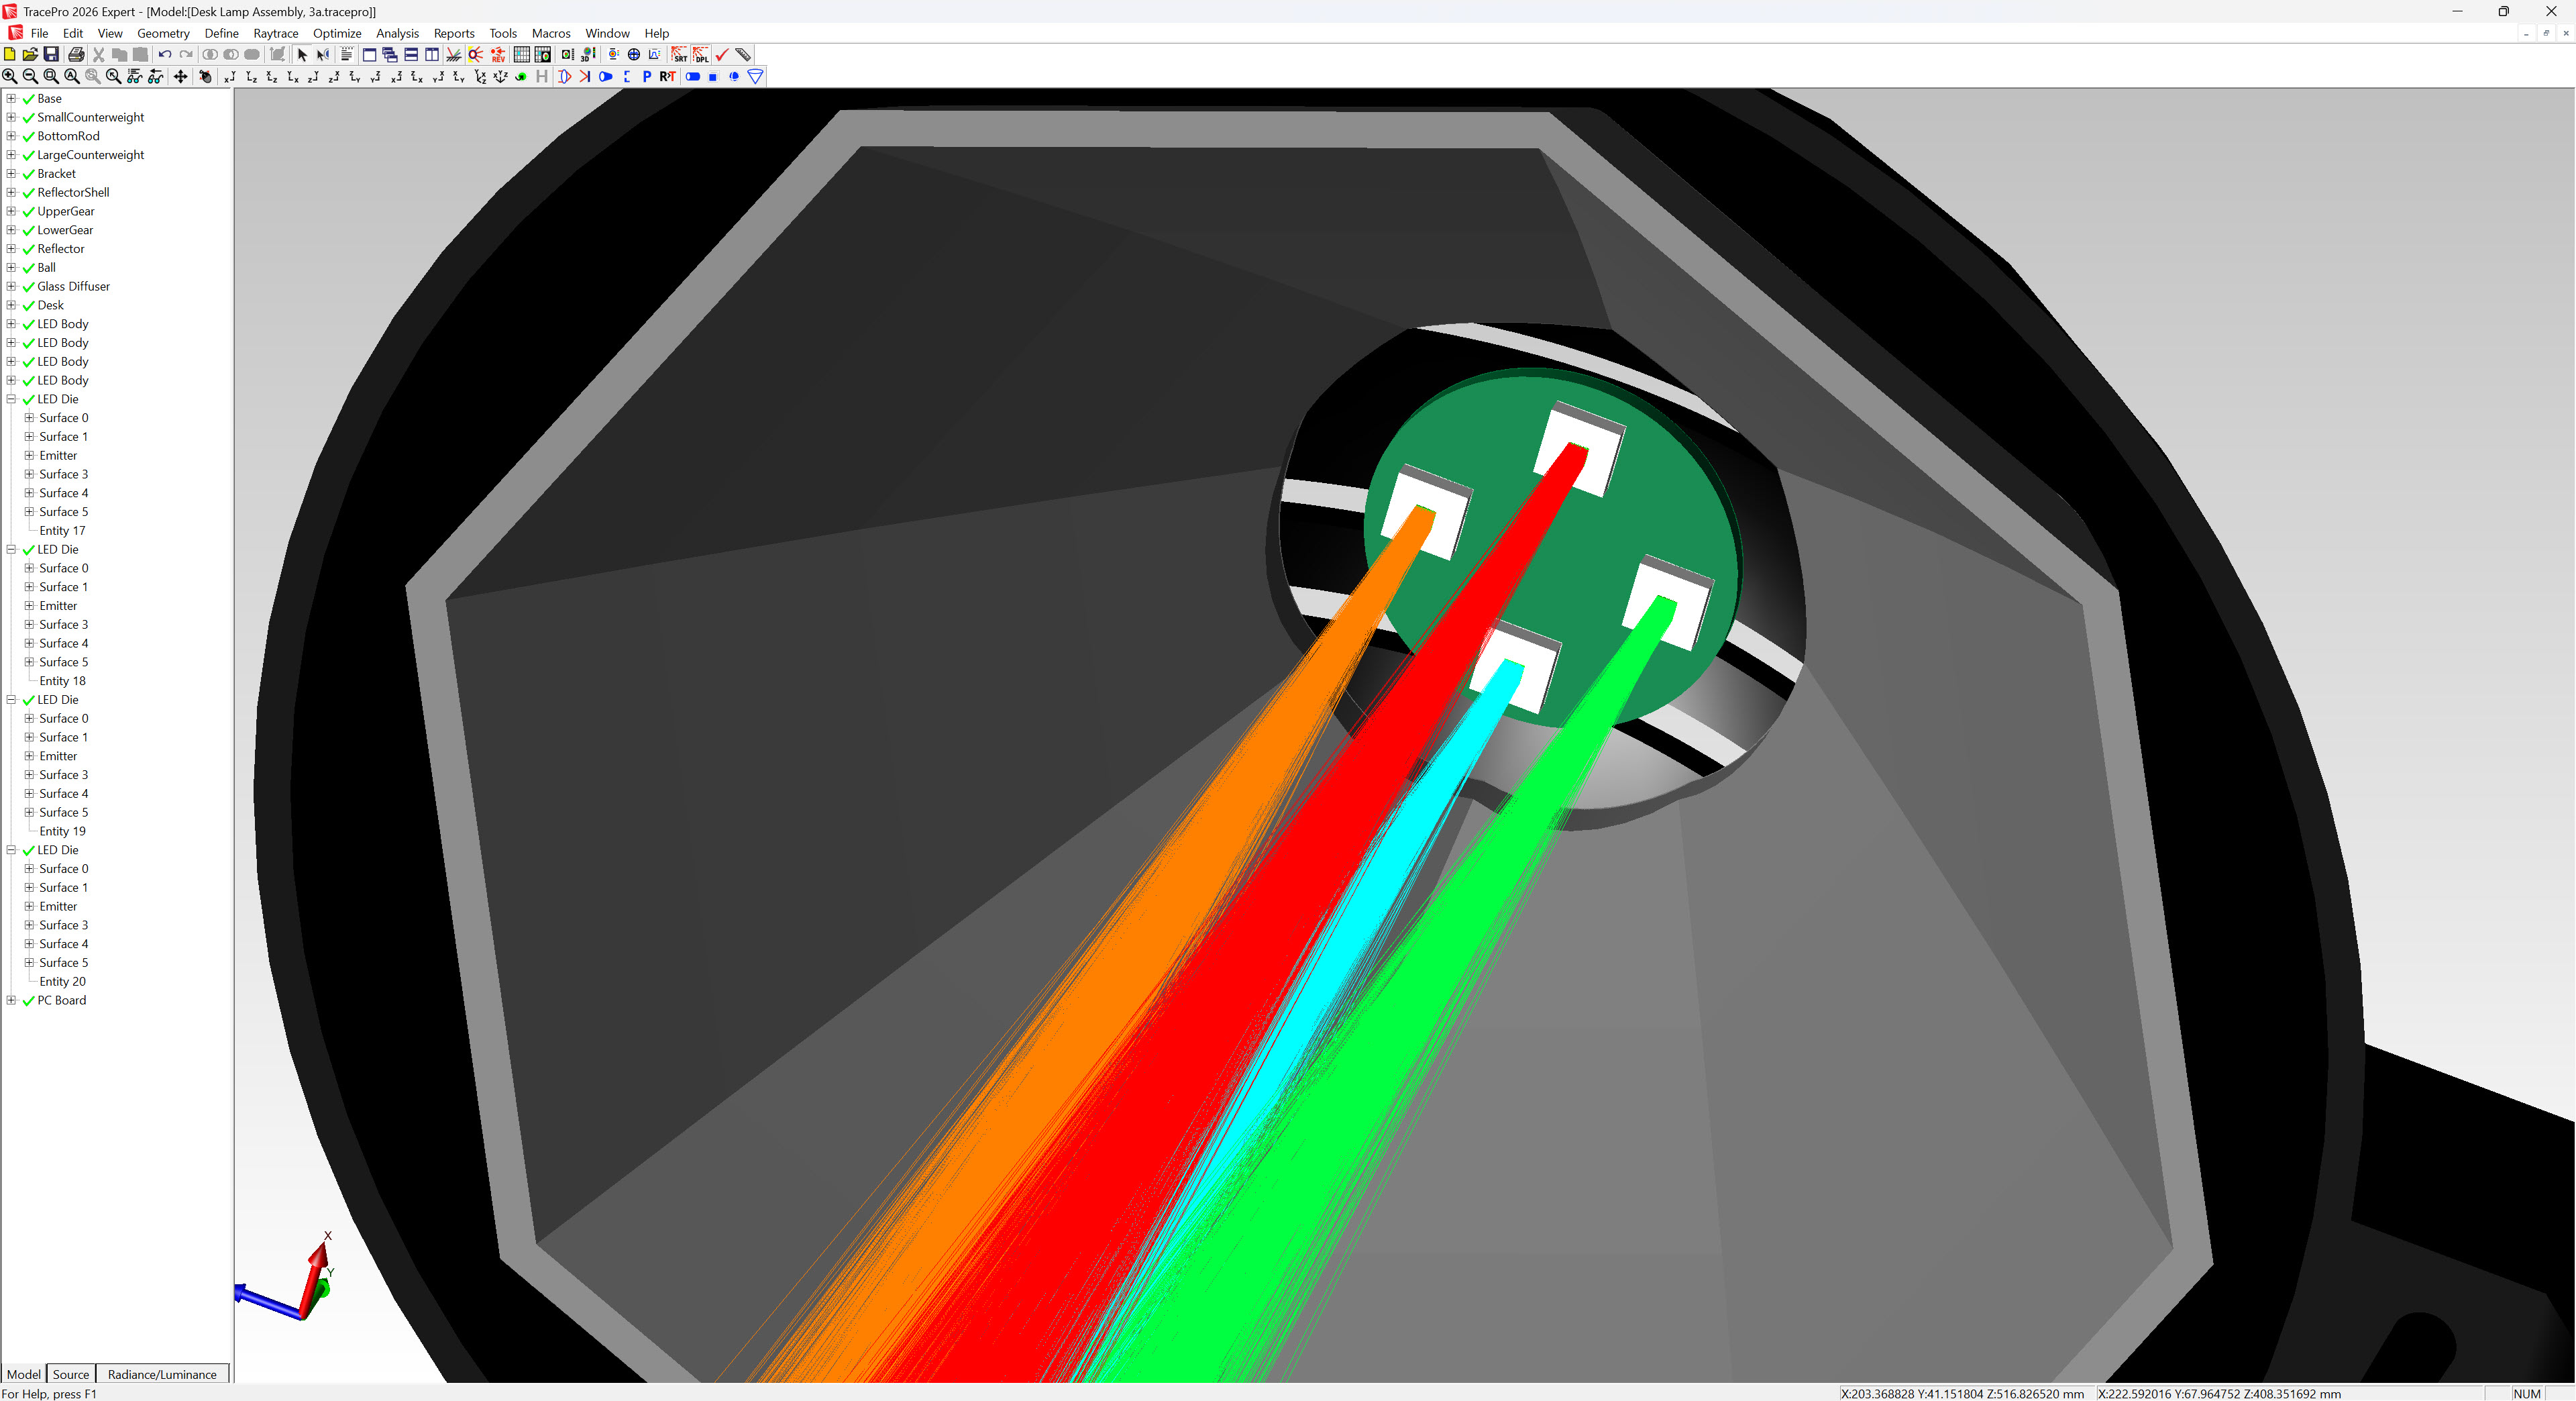The image size is (2576, 1401).
Task: Toggle the green check next to ReflectorShell
Action: tap(28, 193)
